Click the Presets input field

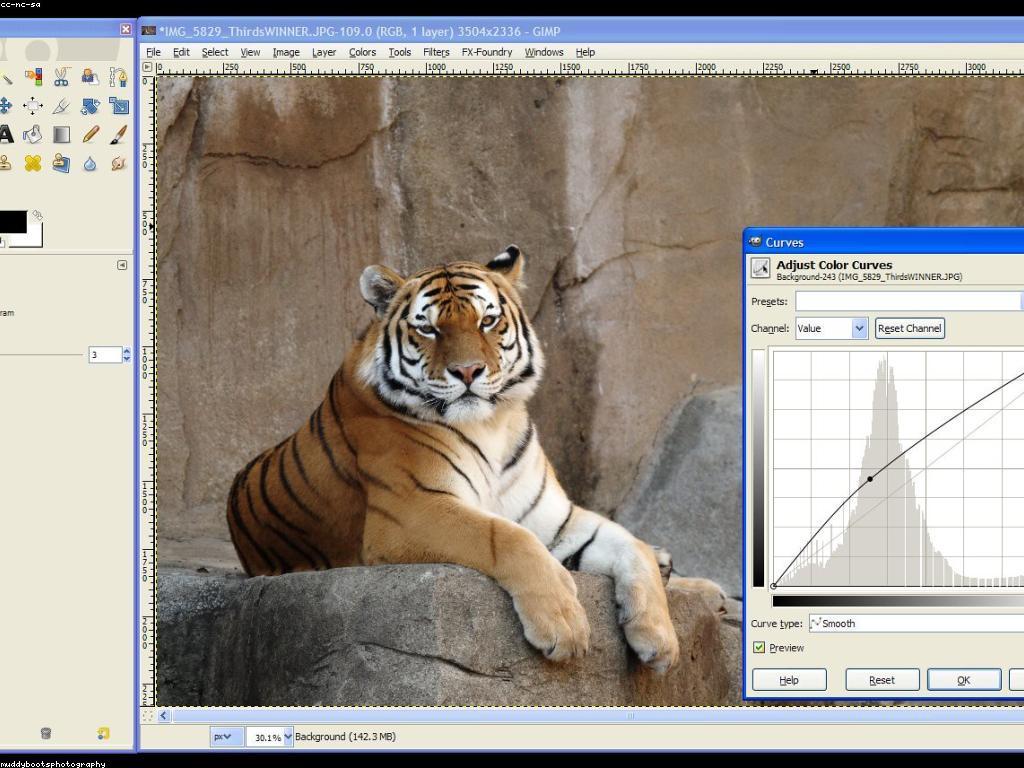click(907, 301)
